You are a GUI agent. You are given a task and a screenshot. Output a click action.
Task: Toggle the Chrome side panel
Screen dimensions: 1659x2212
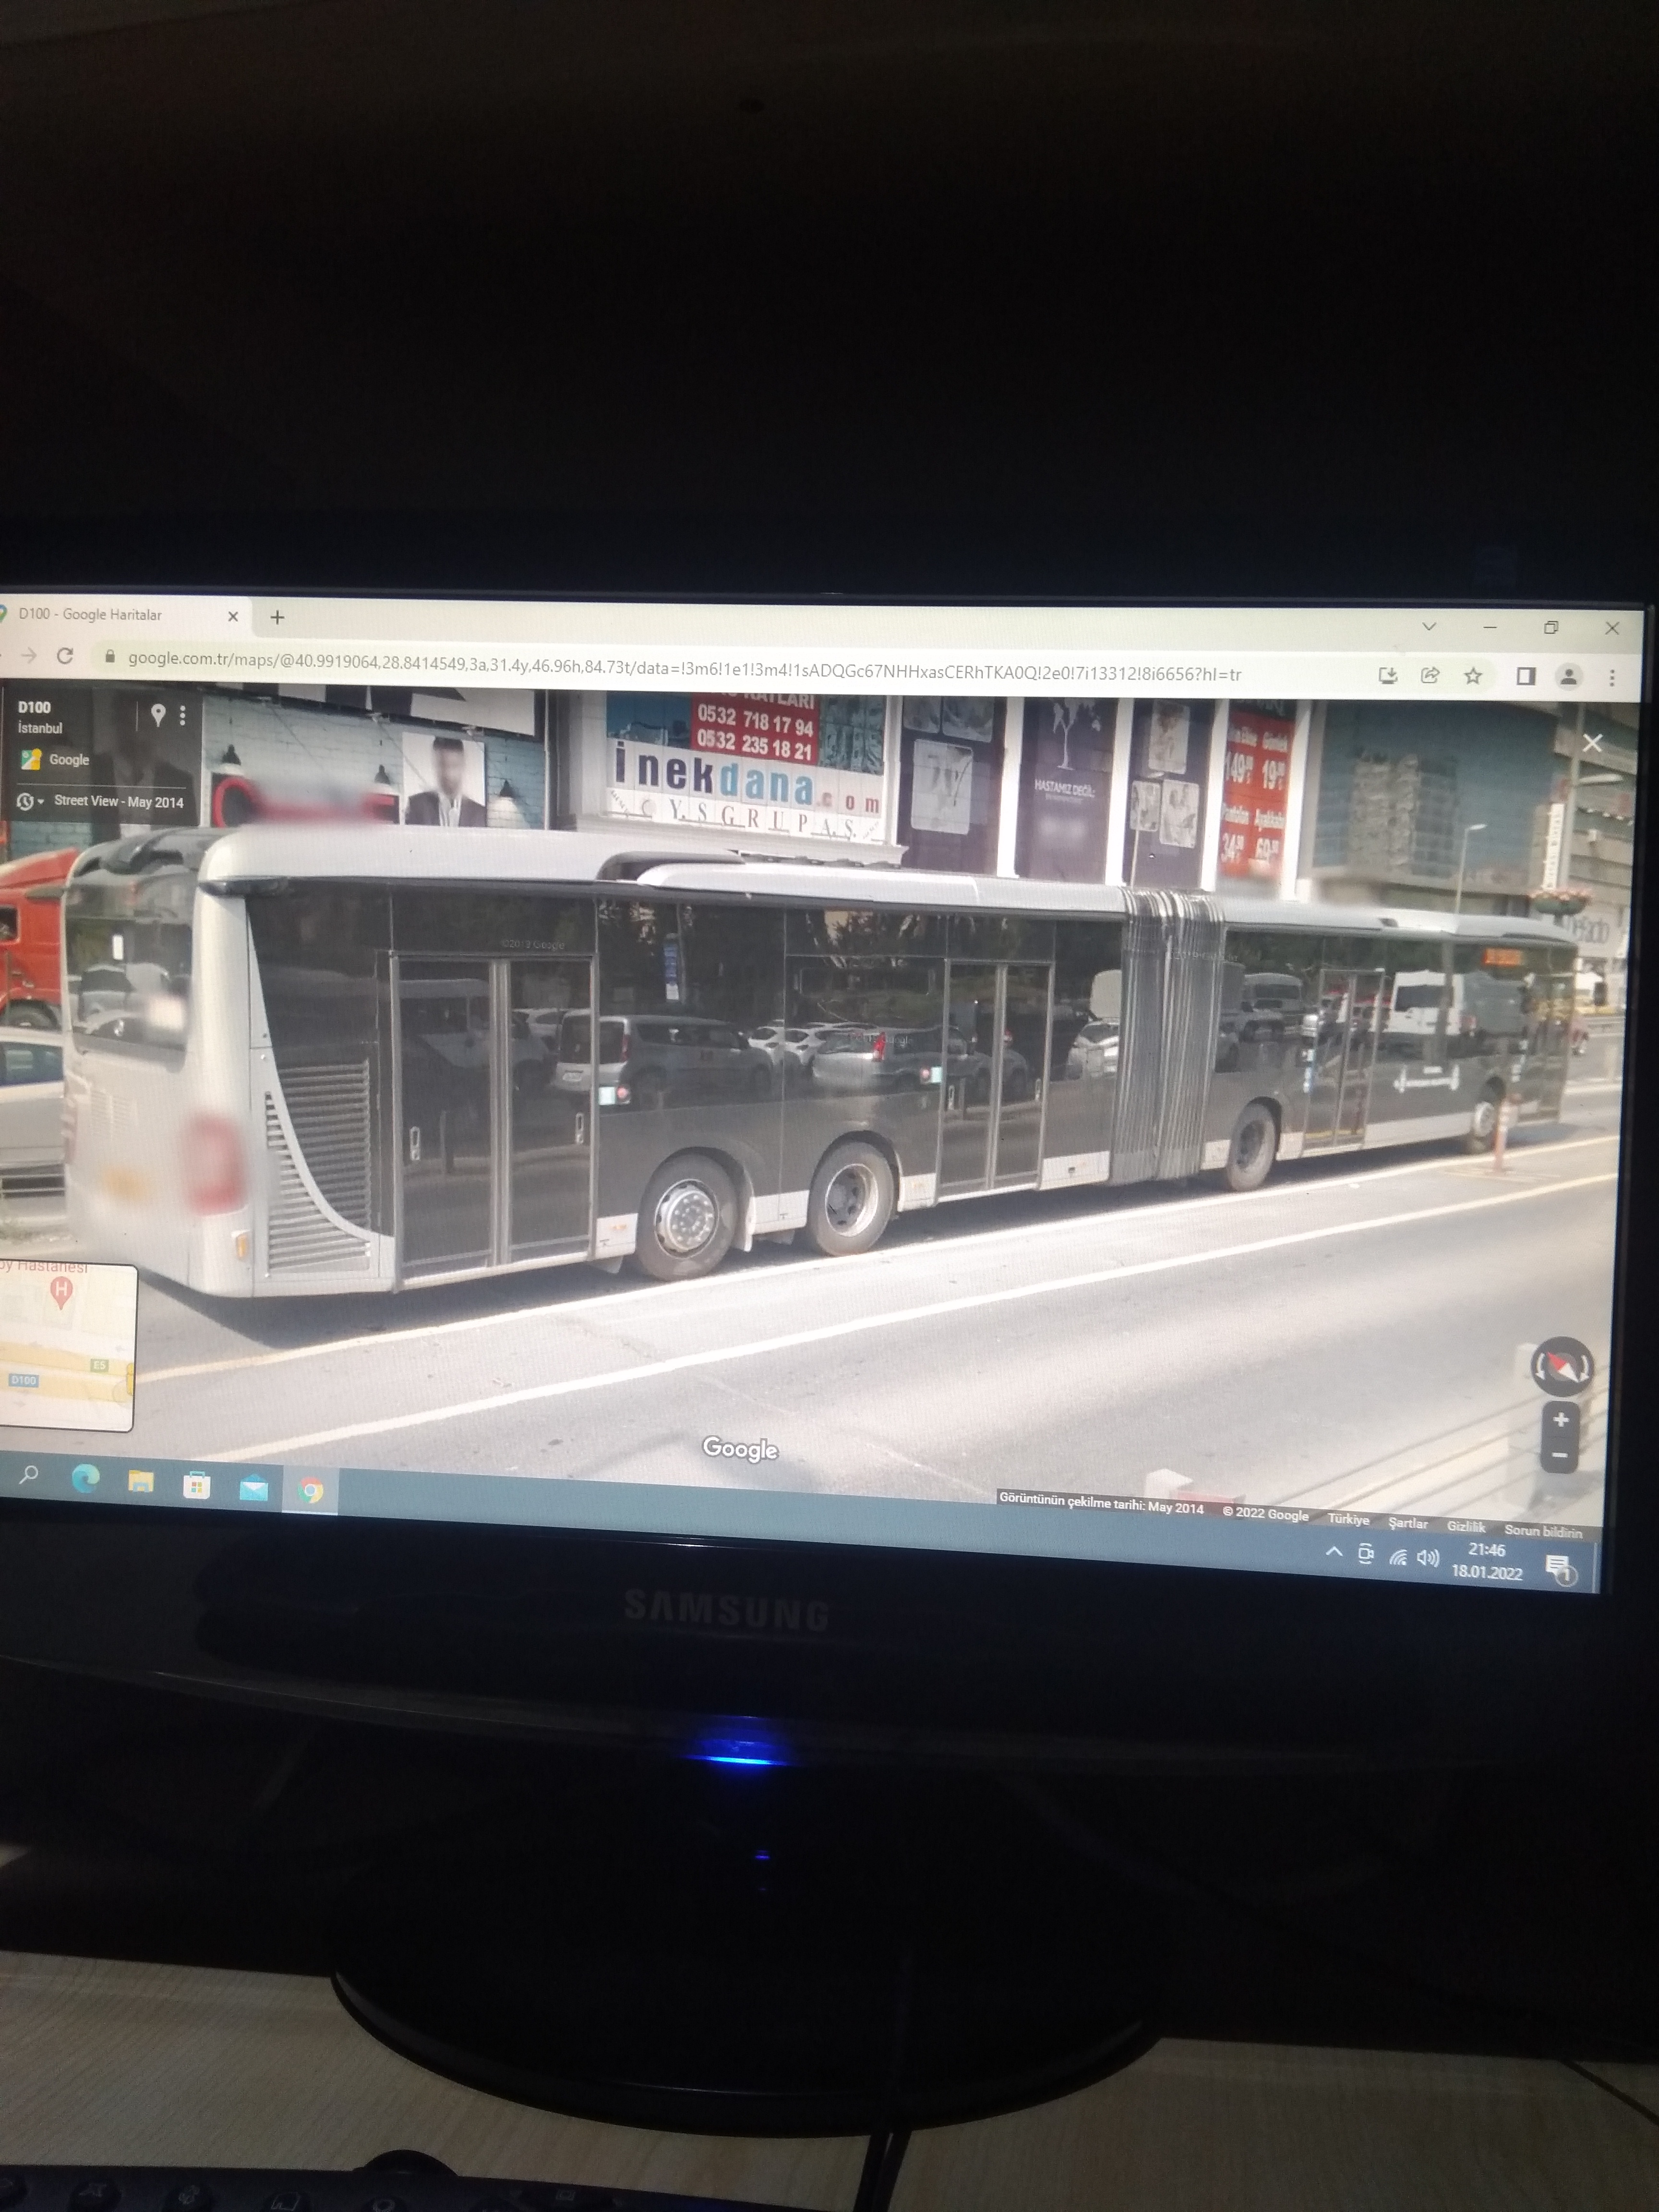point(1525,677)
